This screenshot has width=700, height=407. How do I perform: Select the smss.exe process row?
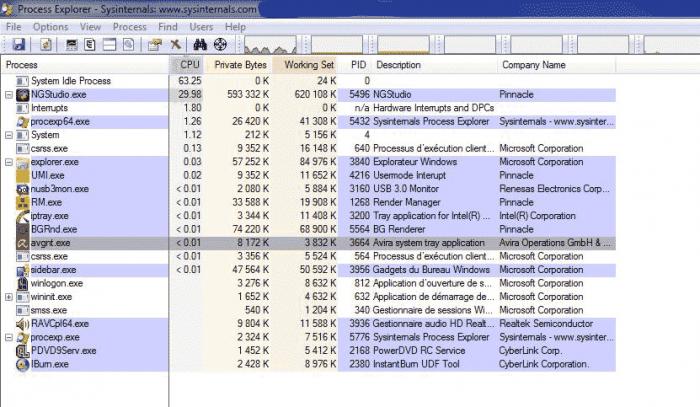click(x=308, y=310)
